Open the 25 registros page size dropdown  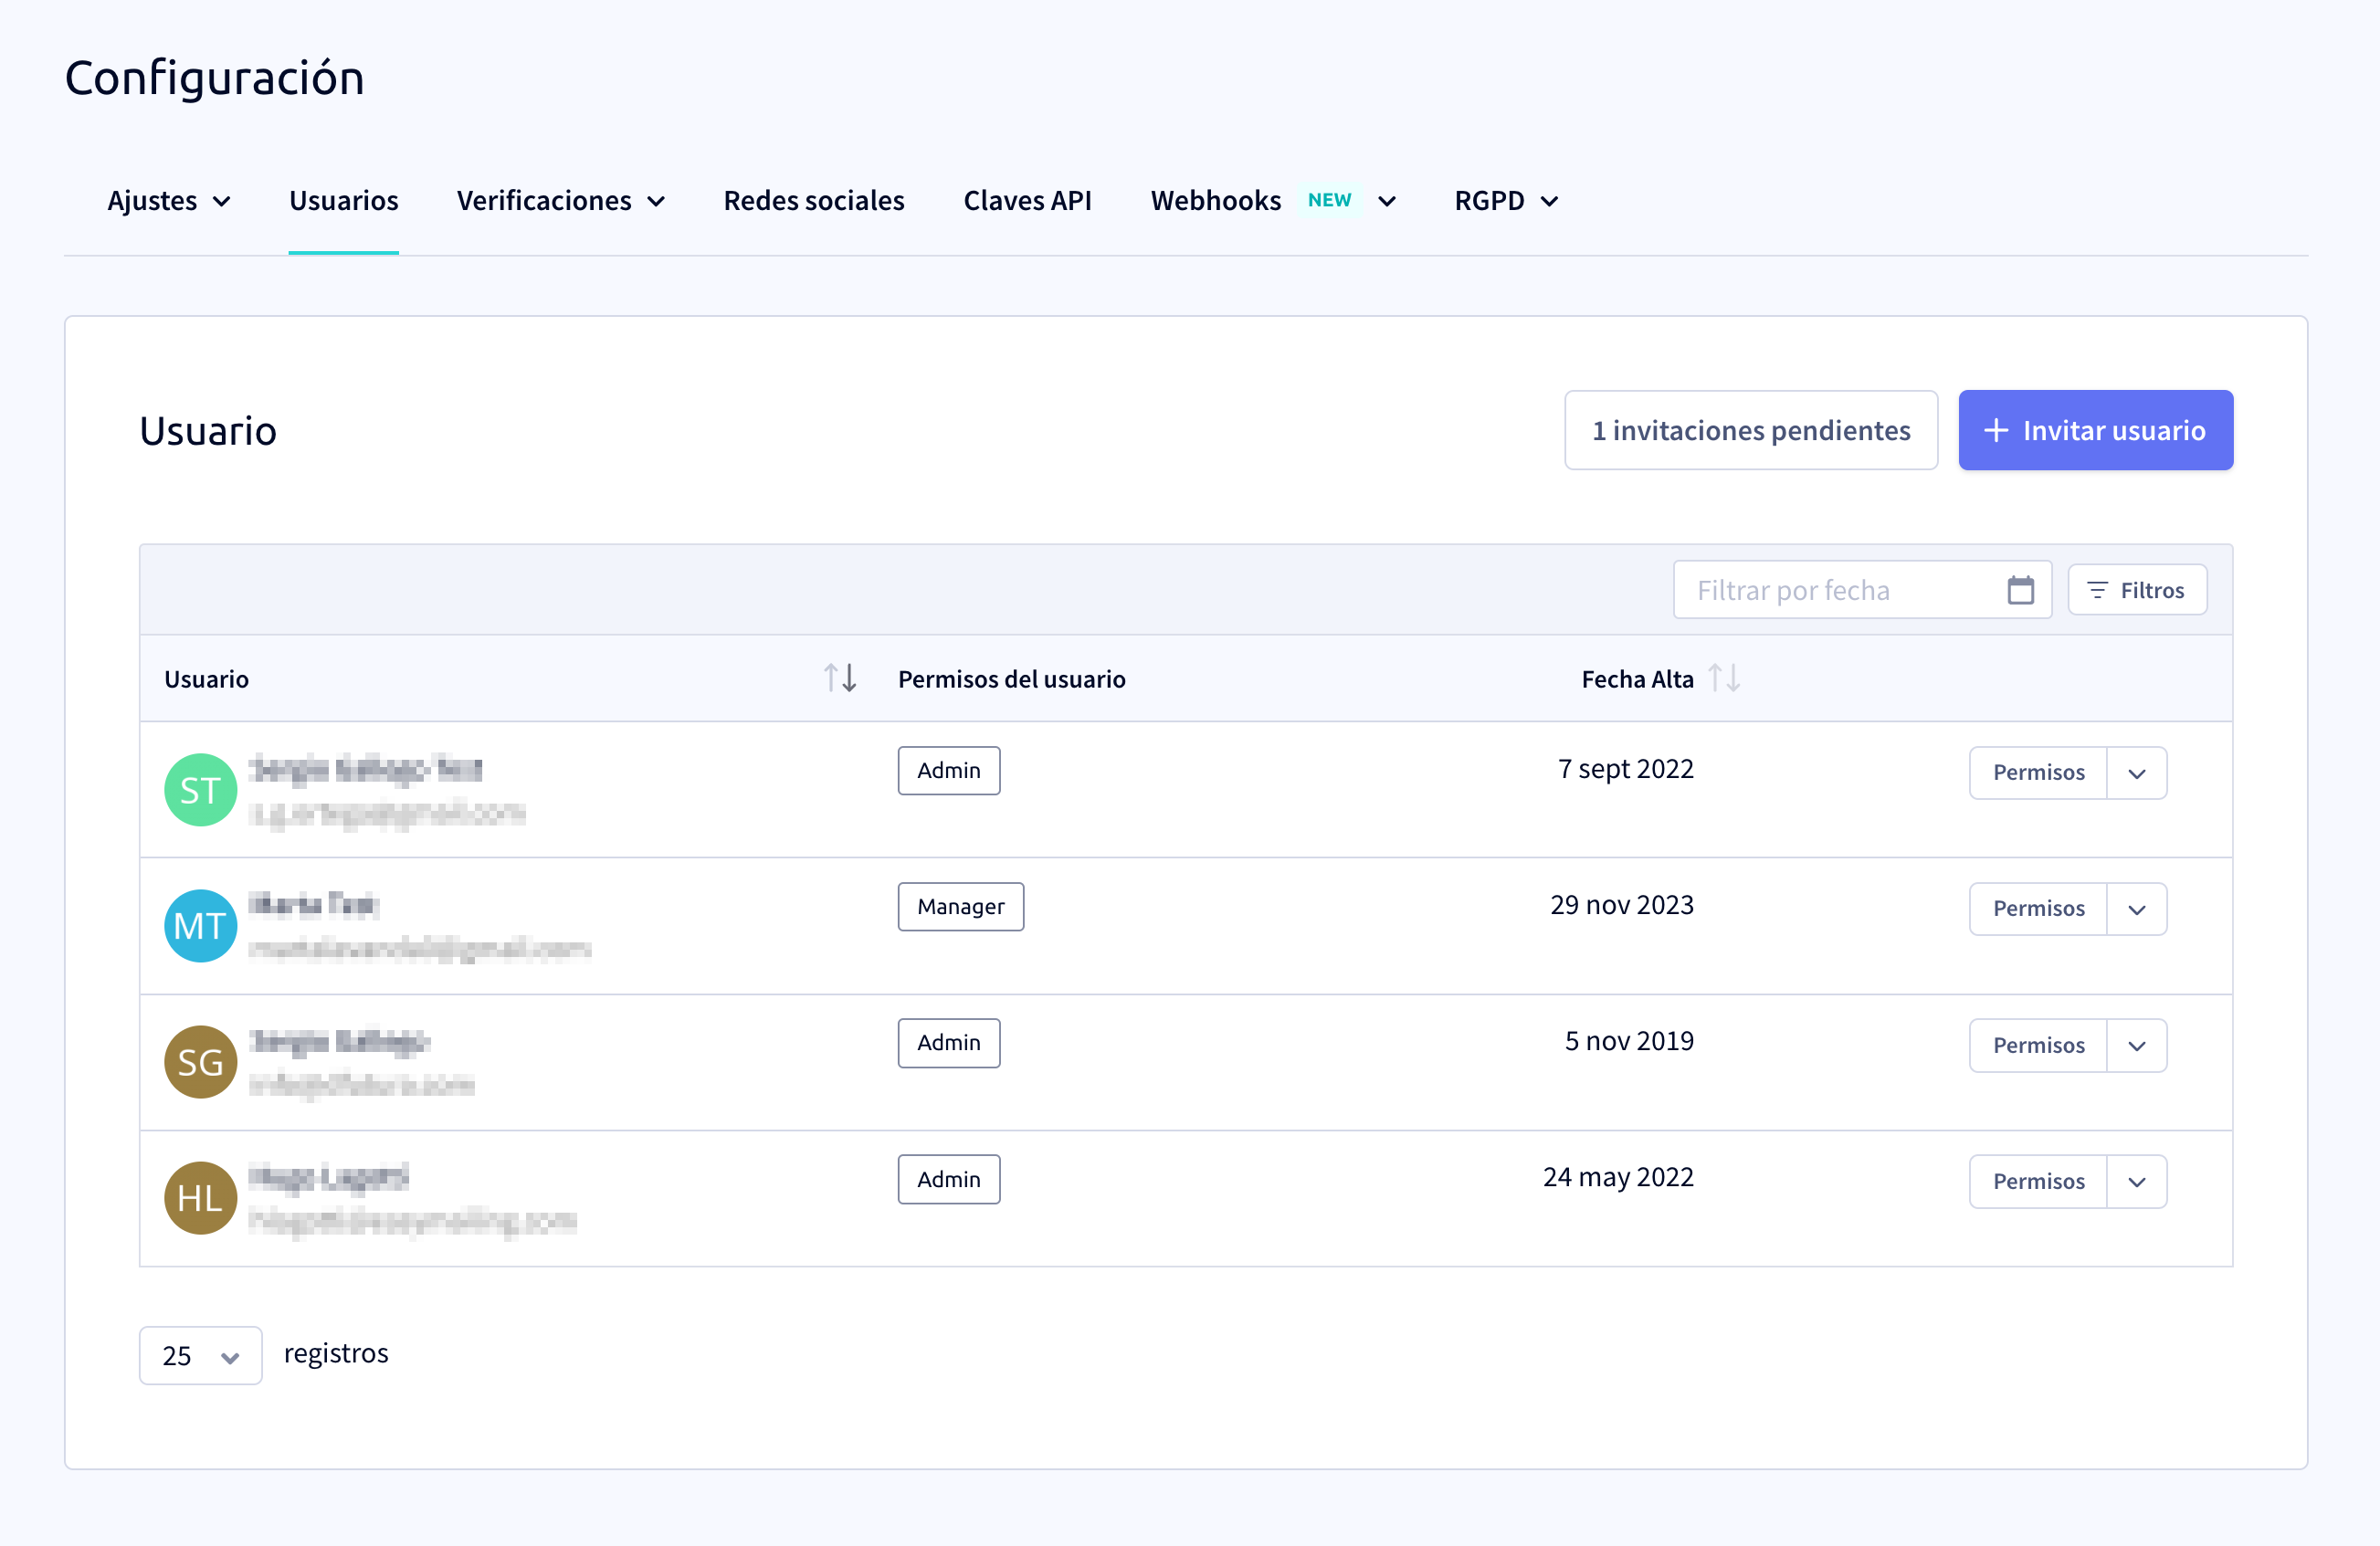pyautogui.click(x=200, y=1356)
